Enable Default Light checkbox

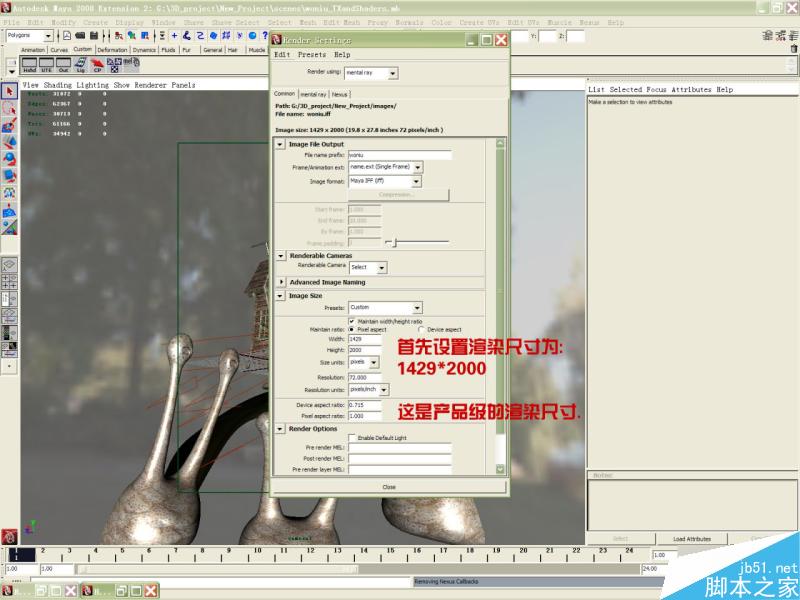pos(352,438)
